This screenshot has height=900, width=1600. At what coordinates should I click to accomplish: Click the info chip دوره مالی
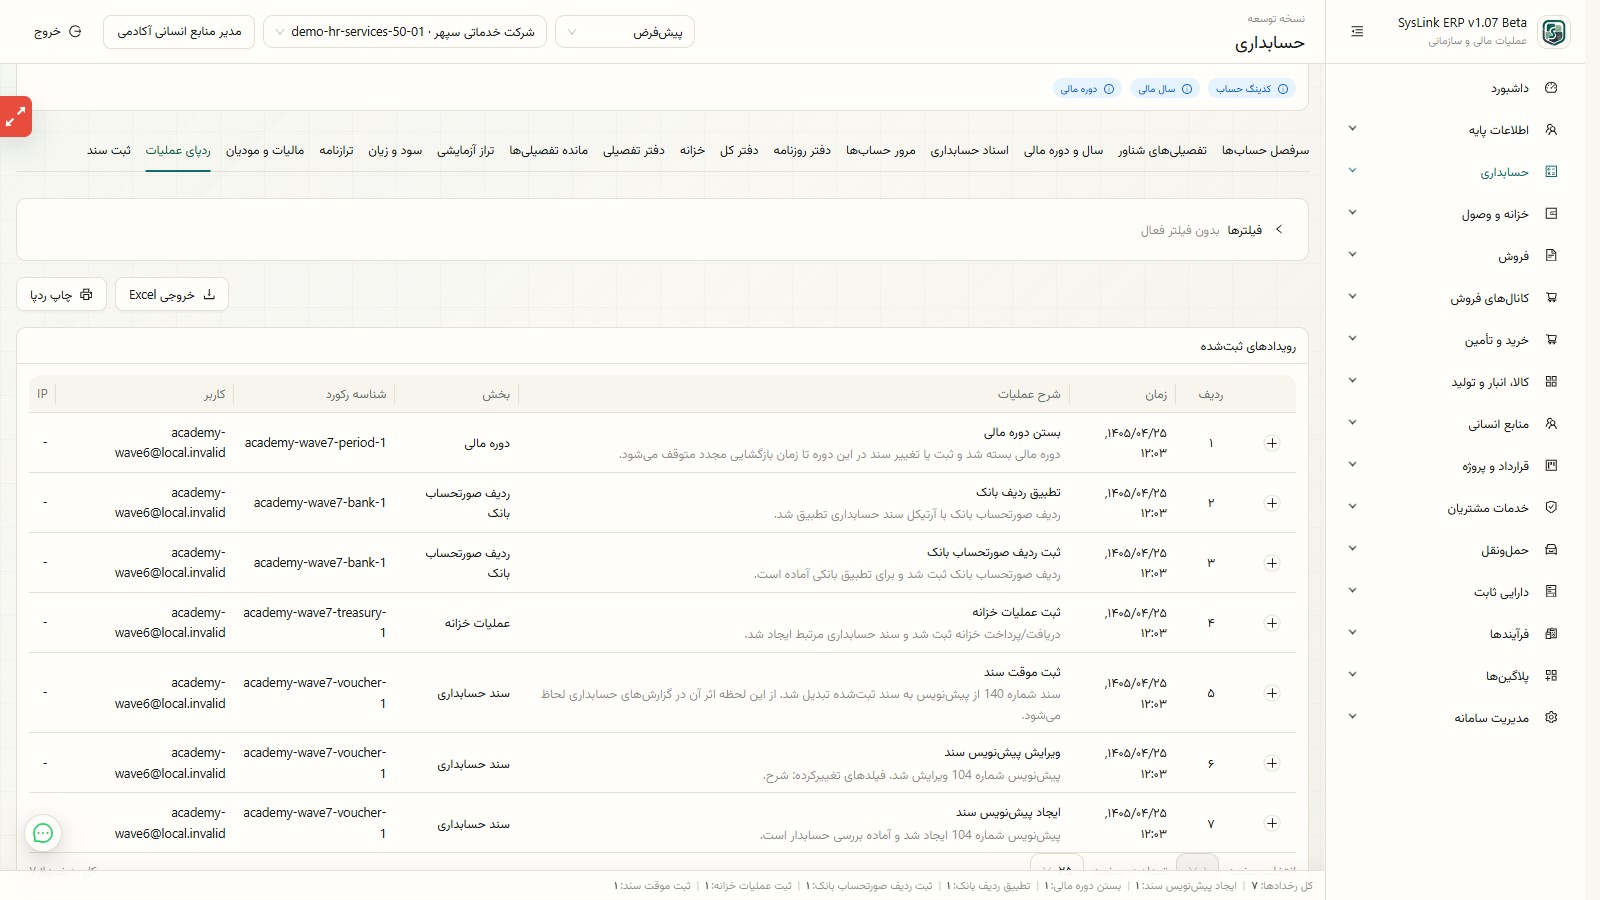click(1087, 89)
